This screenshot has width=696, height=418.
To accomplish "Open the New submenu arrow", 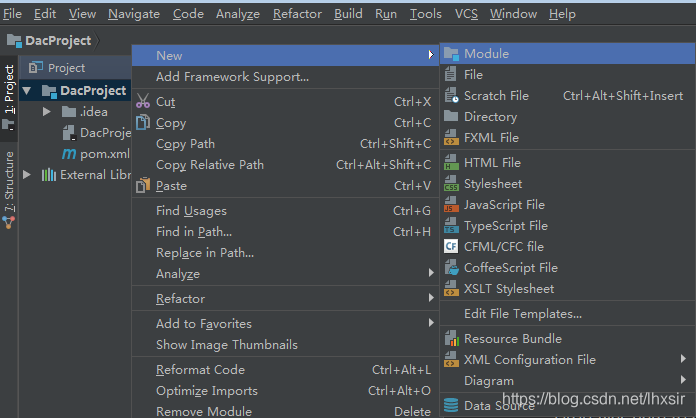I will [x=431, y=55].
